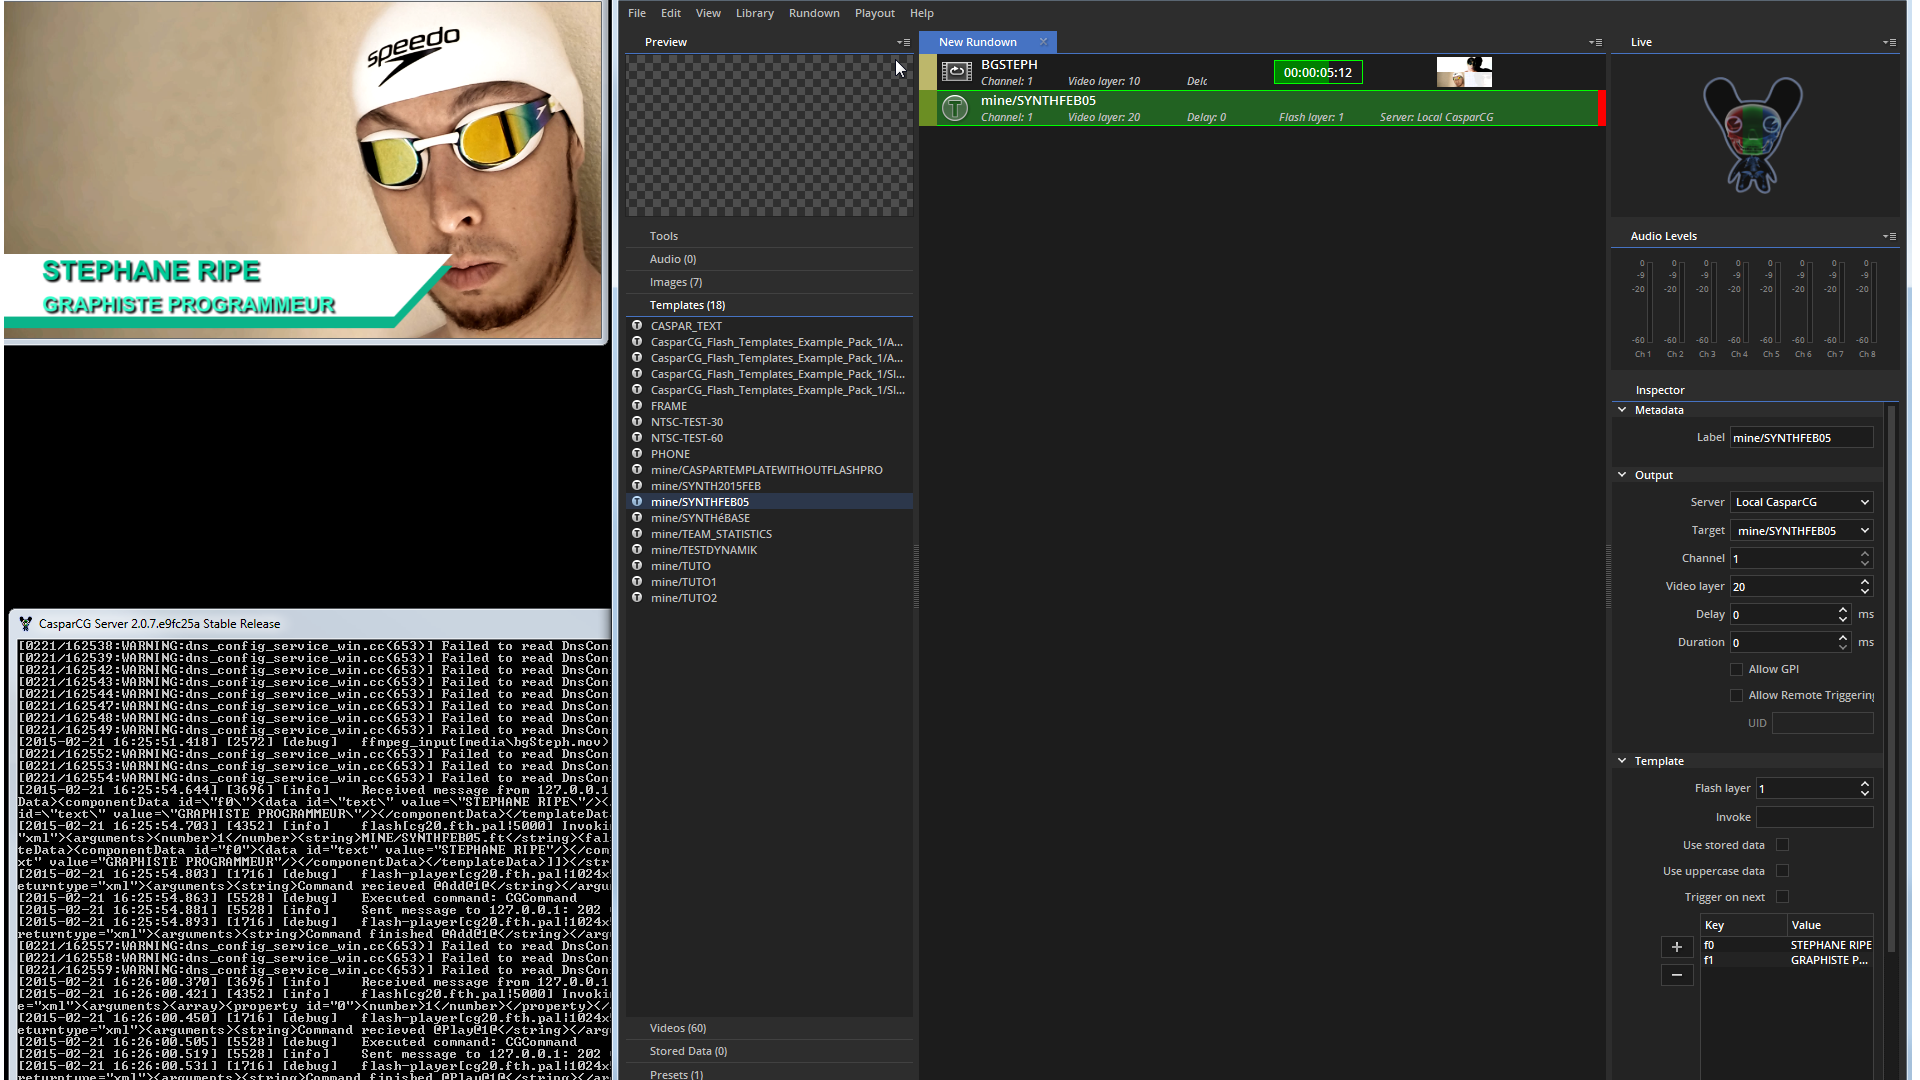Click the Duration stepper arrows
The width and height of the screenshot is (1920, 1080).
pos(1843,642)
